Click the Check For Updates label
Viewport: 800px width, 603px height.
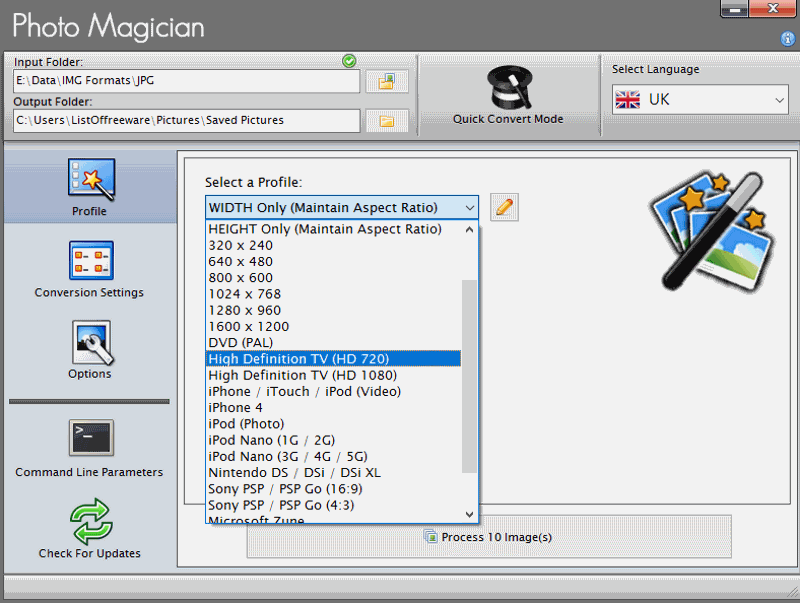(90, 554)
